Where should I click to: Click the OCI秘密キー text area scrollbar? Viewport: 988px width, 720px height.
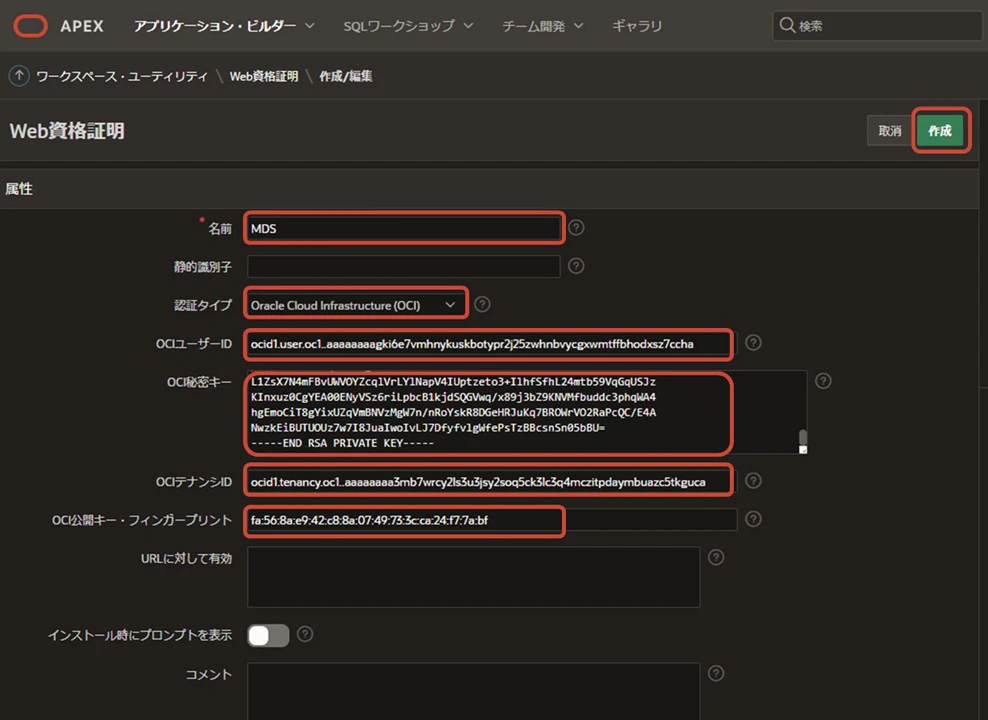[803, 437]
